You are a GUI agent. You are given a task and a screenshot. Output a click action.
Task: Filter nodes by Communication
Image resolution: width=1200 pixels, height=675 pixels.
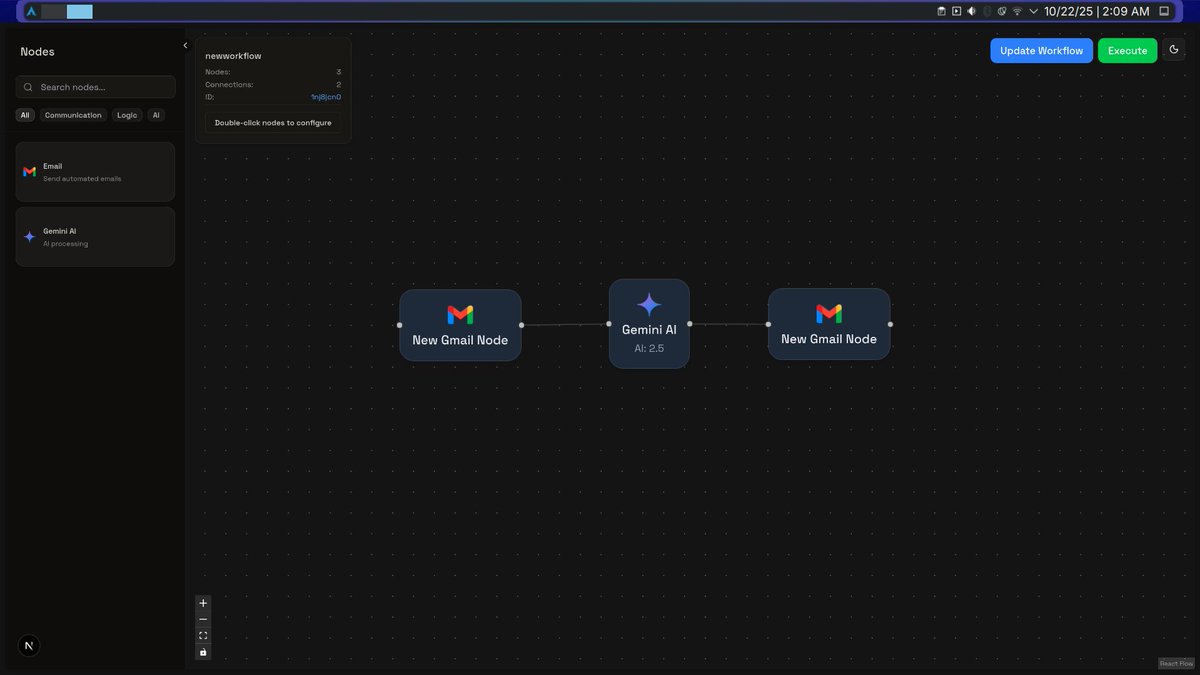click(x=73, y=115)
